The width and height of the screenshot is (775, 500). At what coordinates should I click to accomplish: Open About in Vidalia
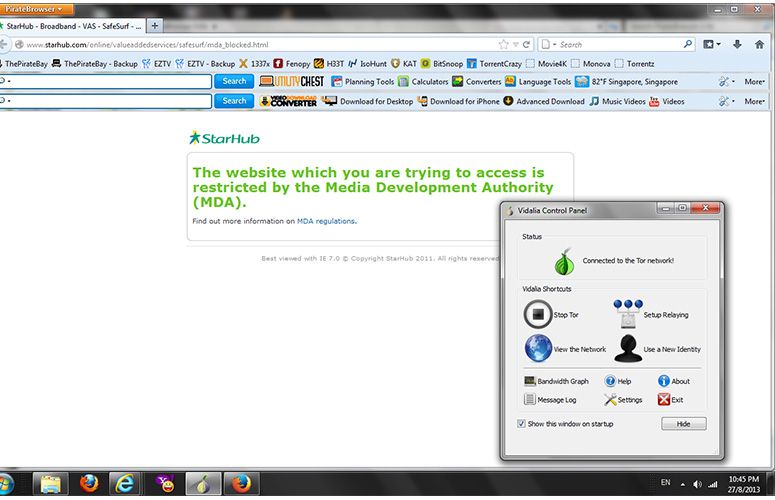coord(674,381)
